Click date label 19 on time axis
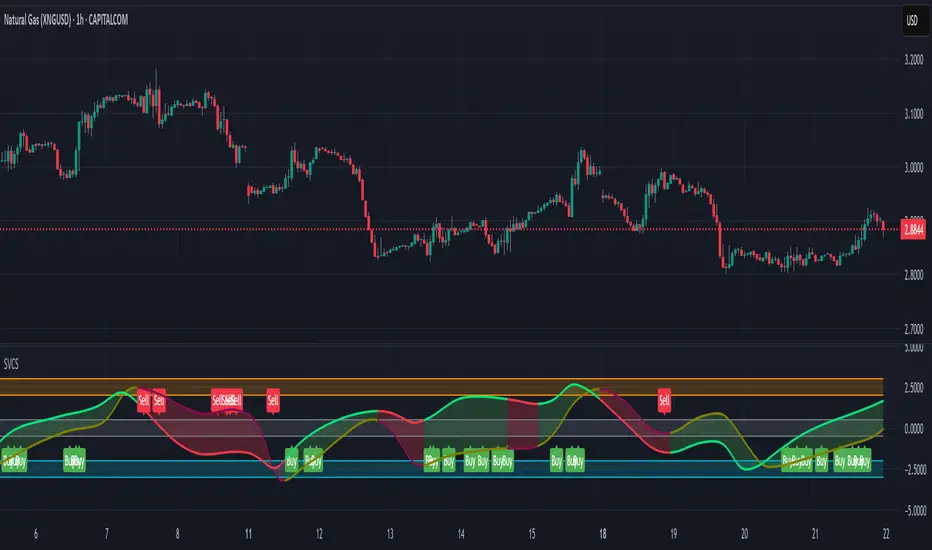This screenshot has width=932, height=550. (x=673, y=534)
